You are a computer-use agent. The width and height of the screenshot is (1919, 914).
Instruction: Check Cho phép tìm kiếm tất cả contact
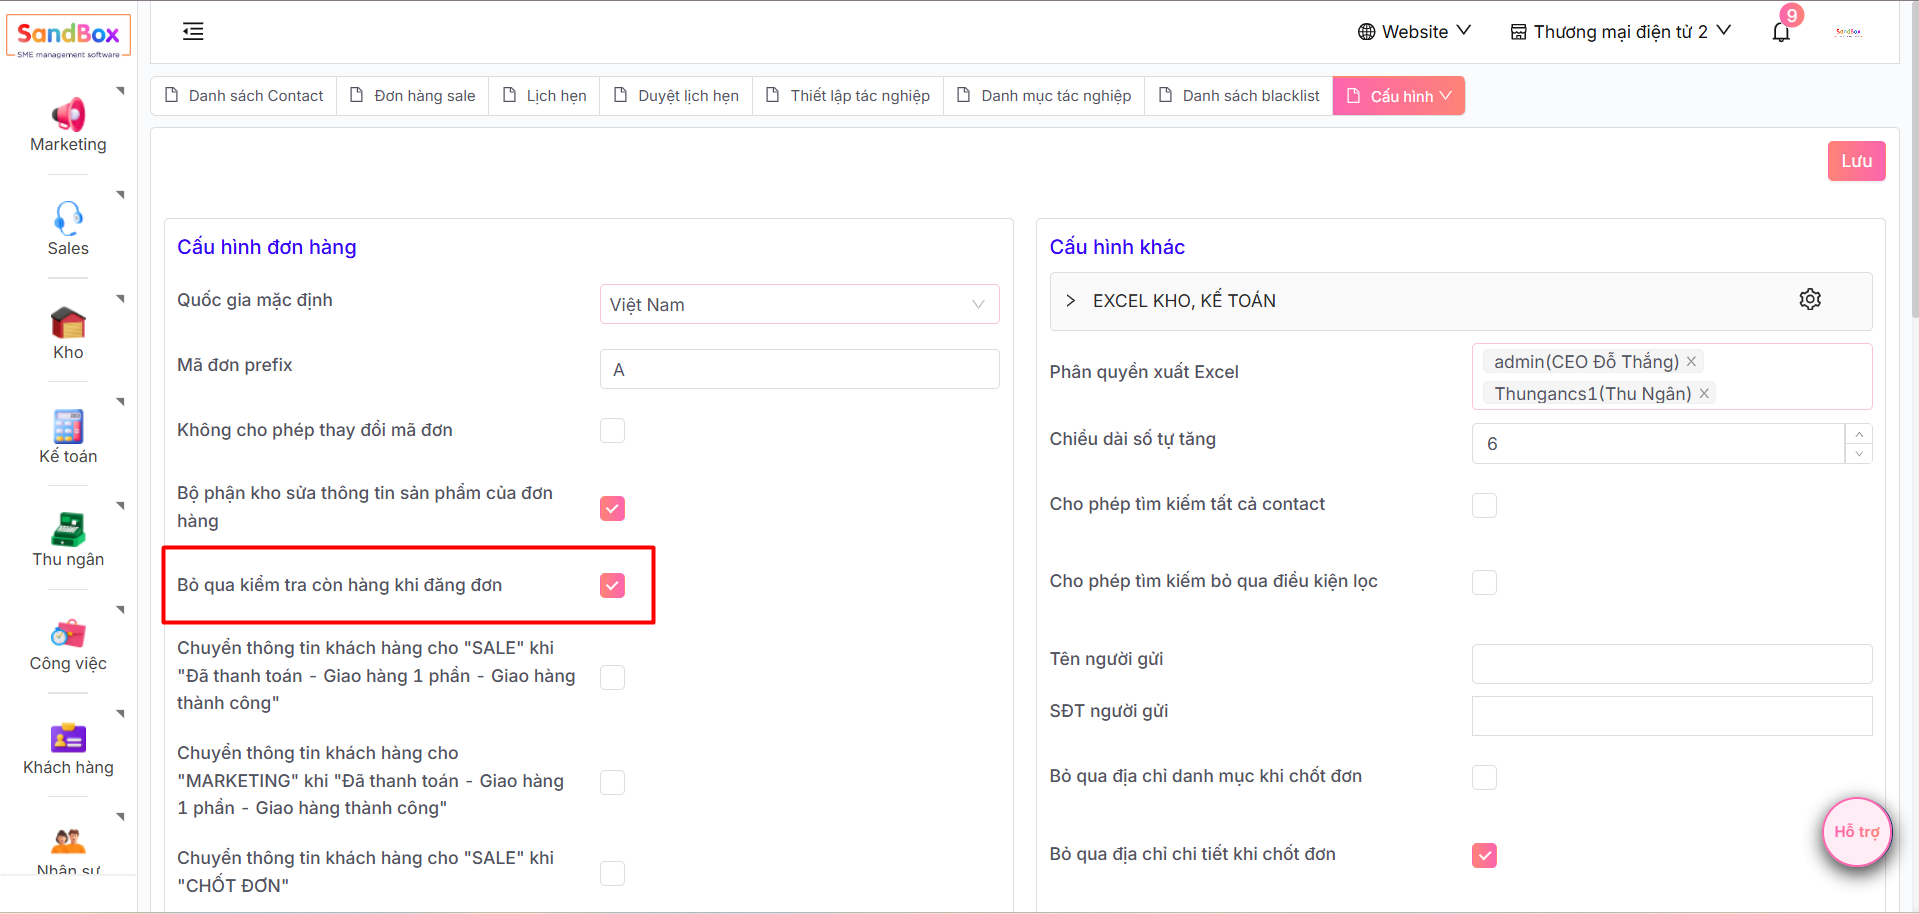point(1484,505)
